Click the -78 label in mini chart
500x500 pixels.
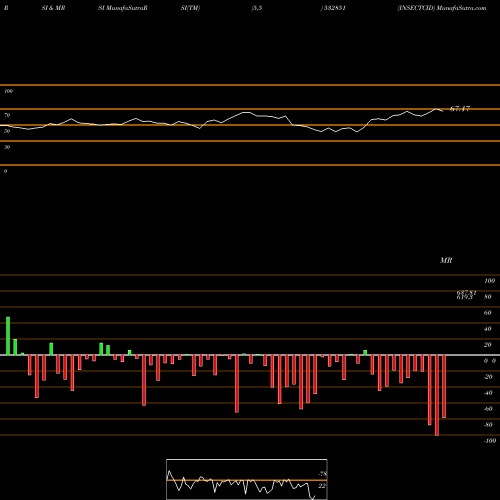(322, 474)
